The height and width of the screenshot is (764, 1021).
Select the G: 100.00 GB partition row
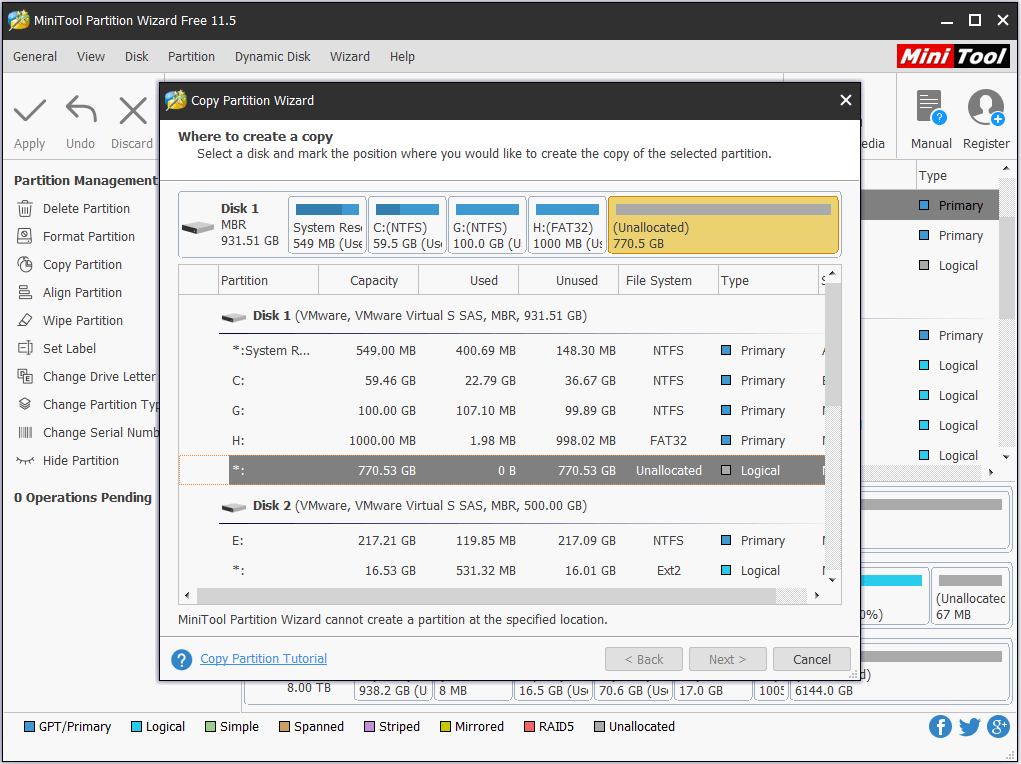pos(501,410)
